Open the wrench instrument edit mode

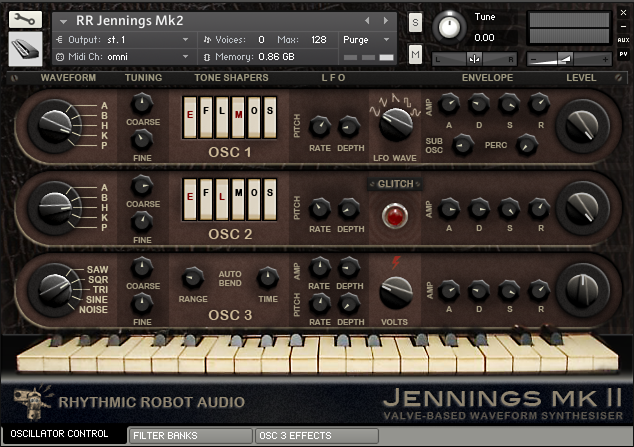click(25, 19)
